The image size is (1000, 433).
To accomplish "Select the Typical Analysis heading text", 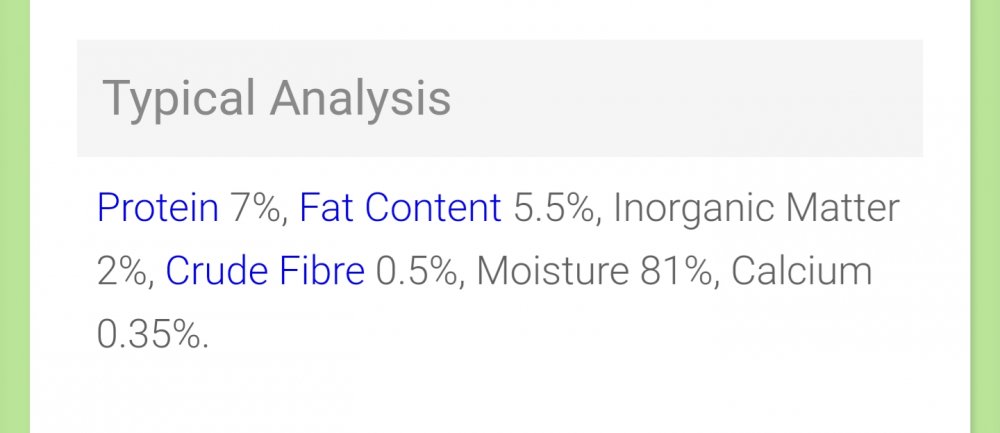I will pyautogui.click(x=277, y=99).
